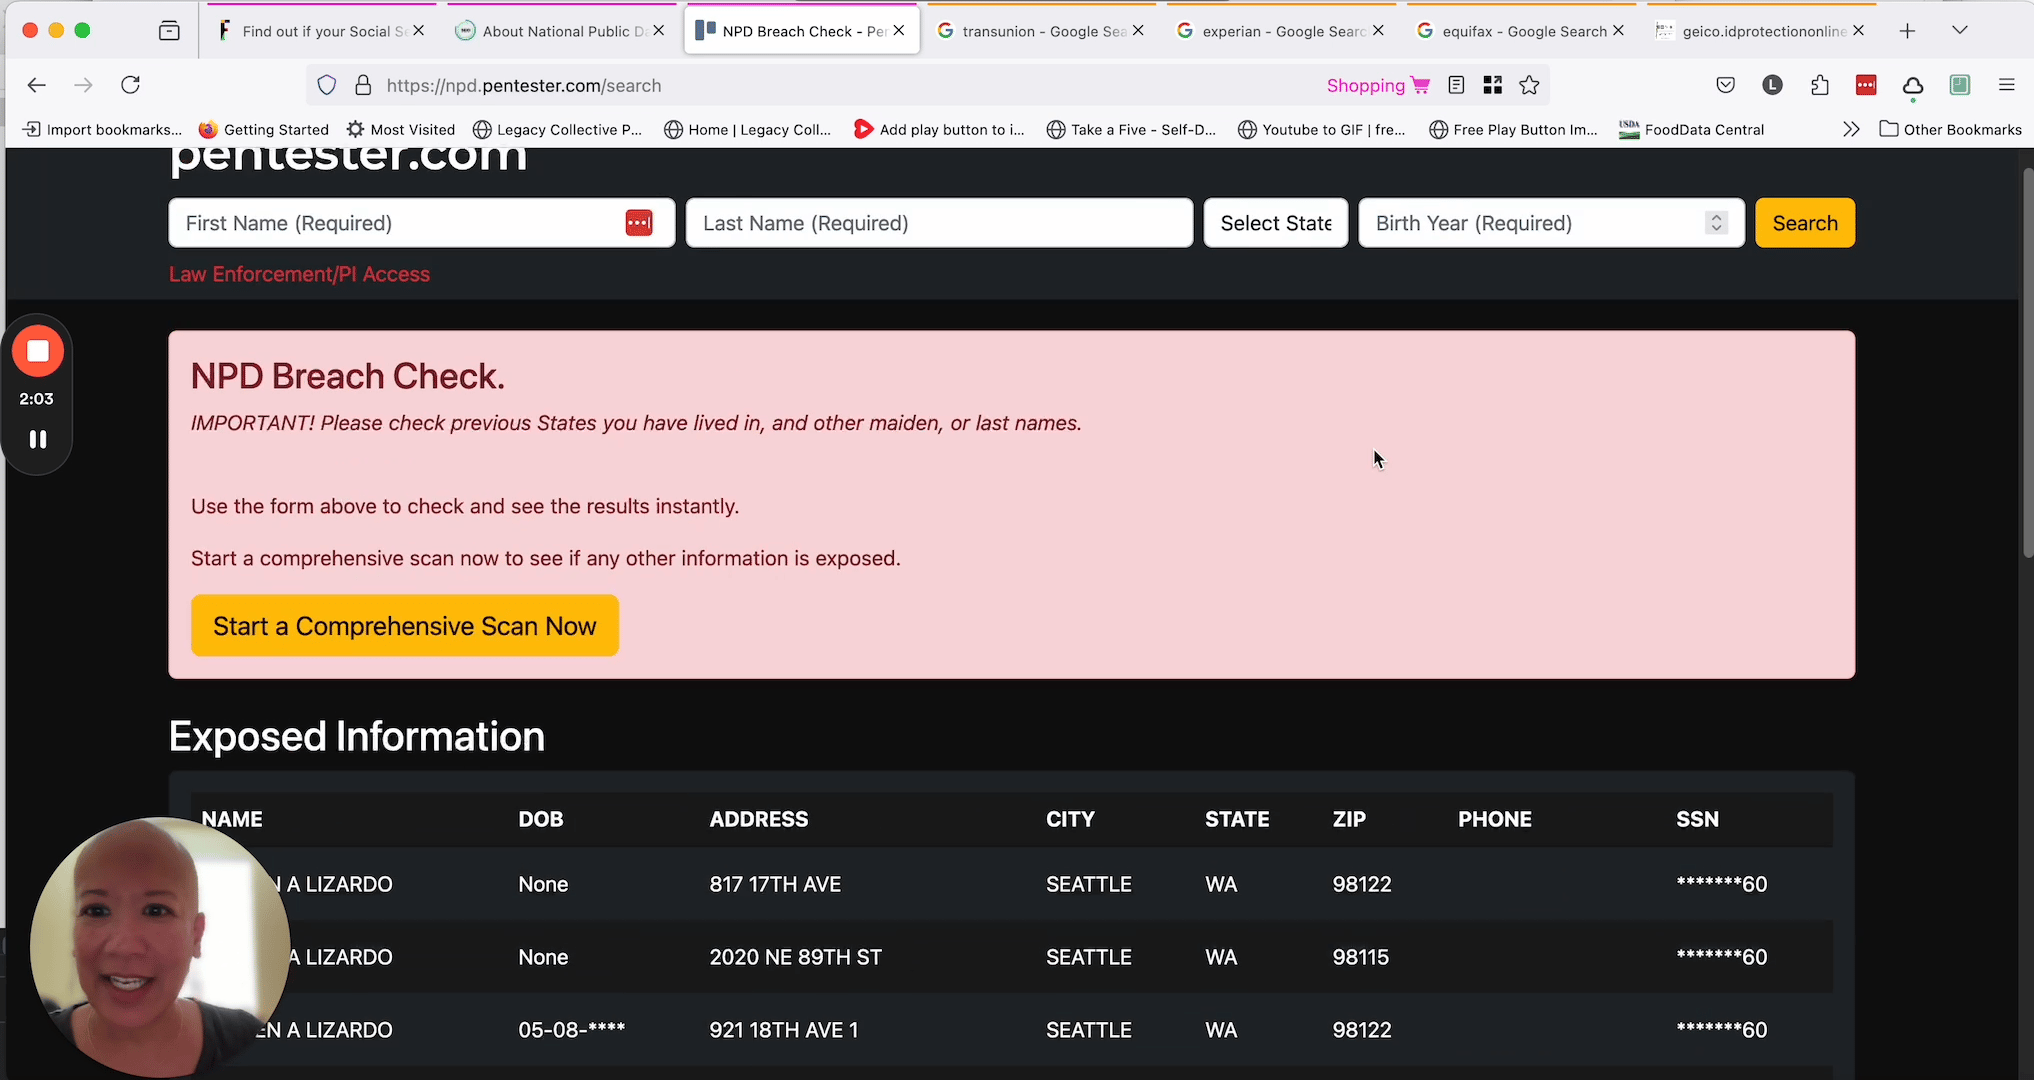Viewport: 2034px width, 1080px height.
Task: Bookmark this page with the star
Action: click(1529, 85)
